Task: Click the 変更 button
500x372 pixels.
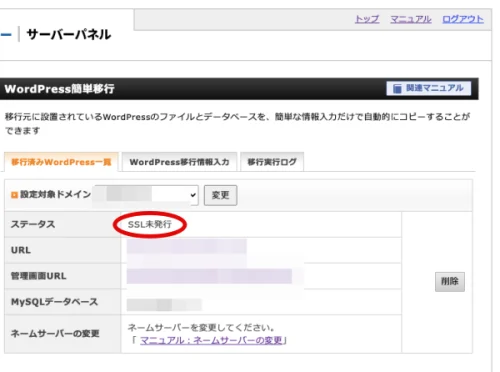Action: [220, 195]
